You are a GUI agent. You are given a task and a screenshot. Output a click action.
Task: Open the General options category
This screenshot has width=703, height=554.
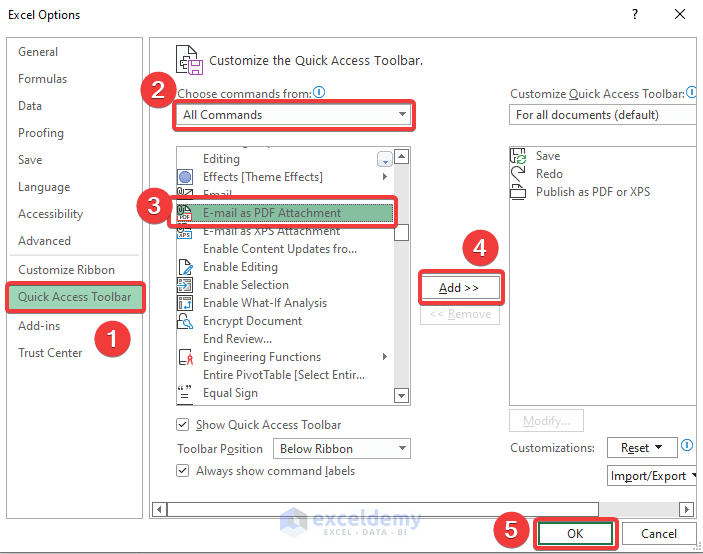tap(38, 52)
